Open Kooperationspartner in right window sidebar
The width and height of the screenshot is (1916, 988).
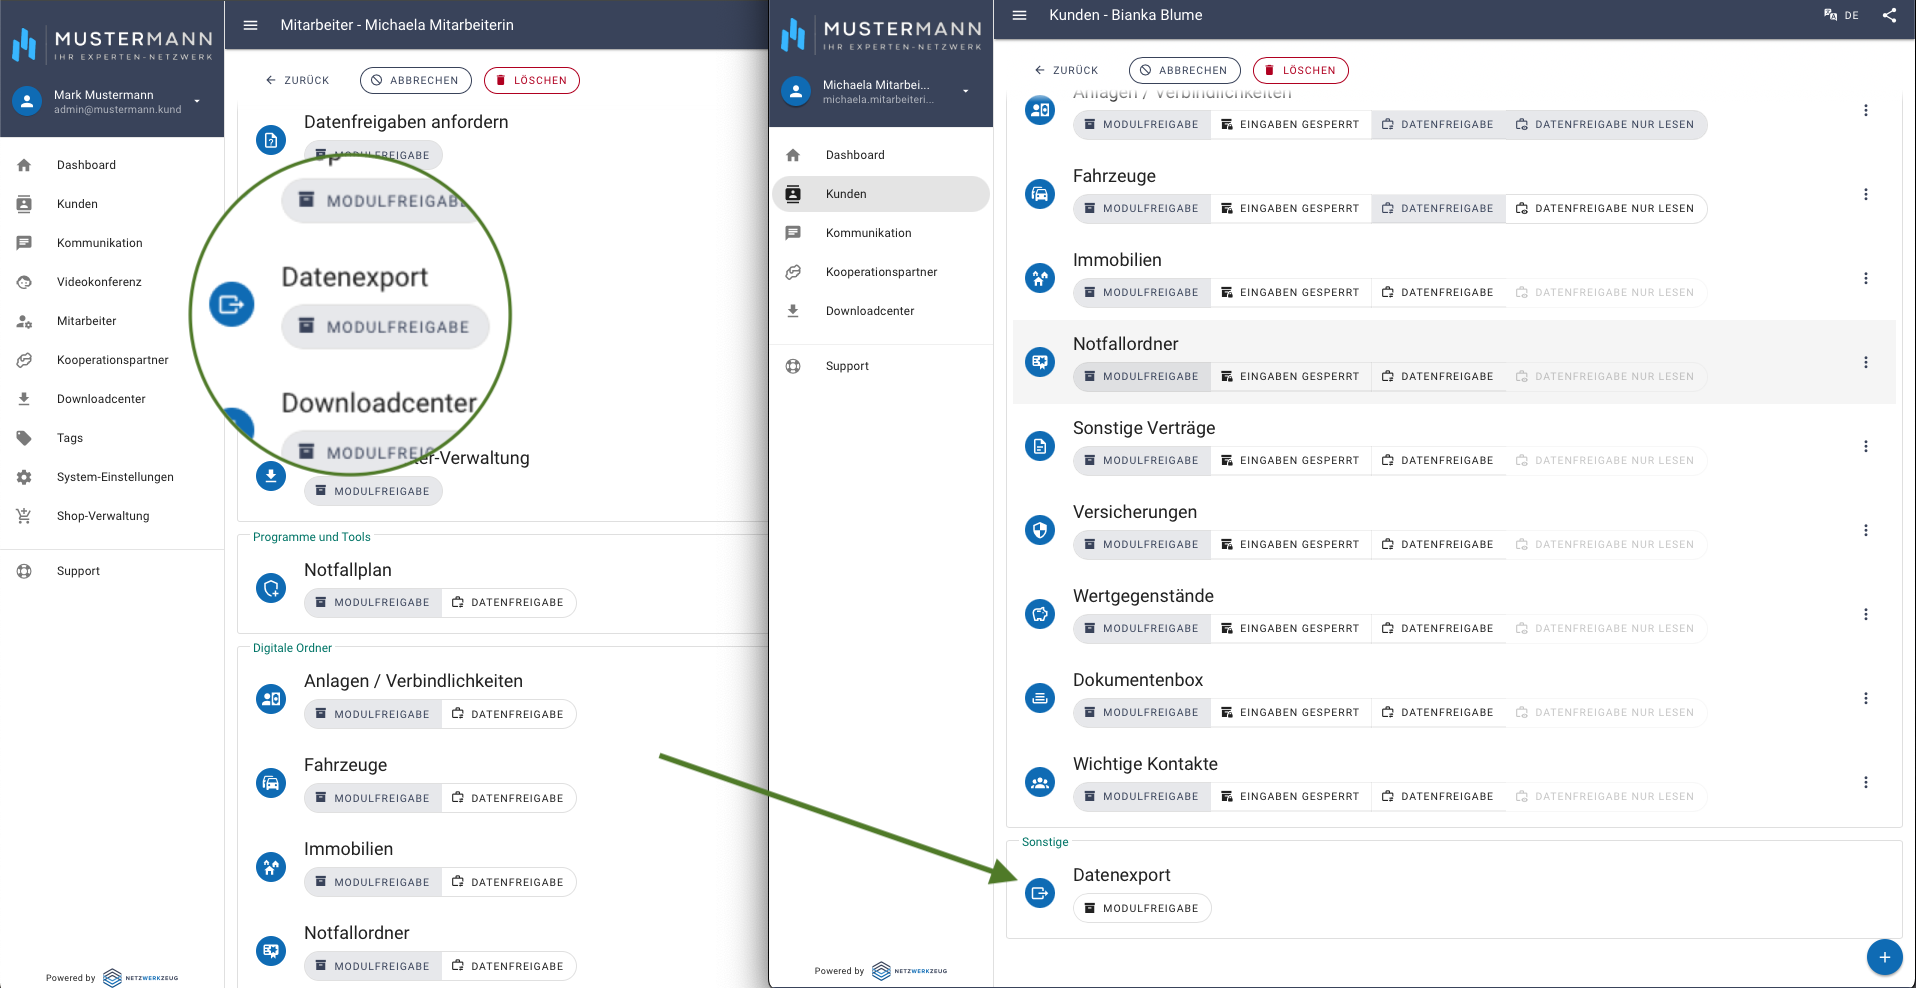(881, 272)
